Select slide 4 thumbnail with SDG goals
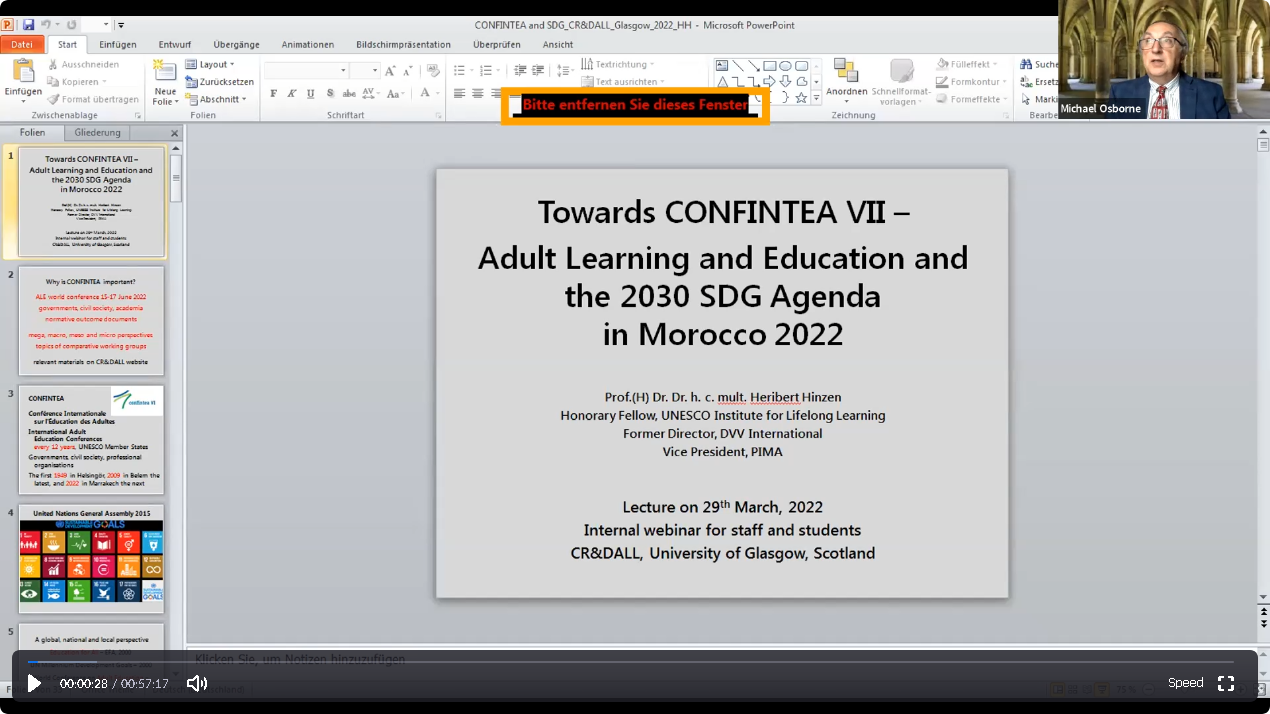Viewport: 1270px width, 714px height. 91,559
